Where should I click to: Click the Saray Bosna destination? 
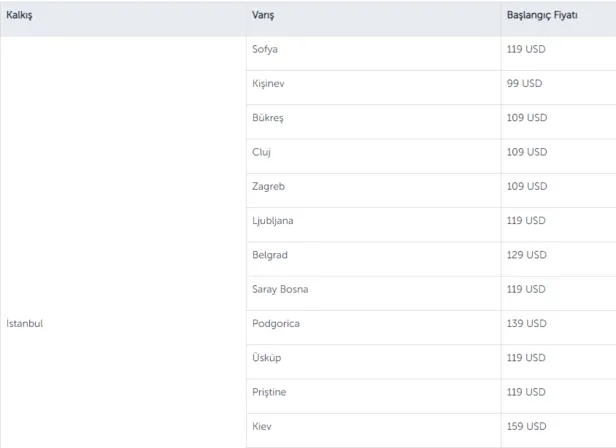(280, 289)
